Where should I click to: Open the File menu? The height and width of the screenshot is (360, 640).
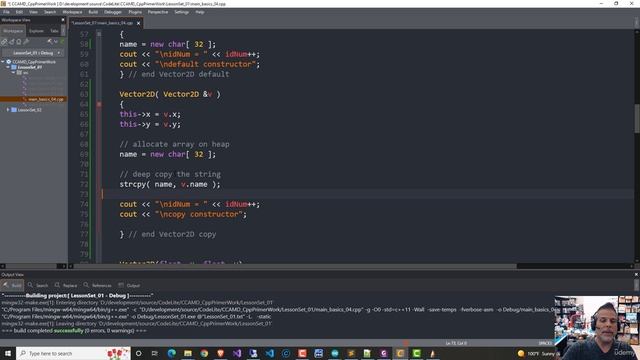7,12
